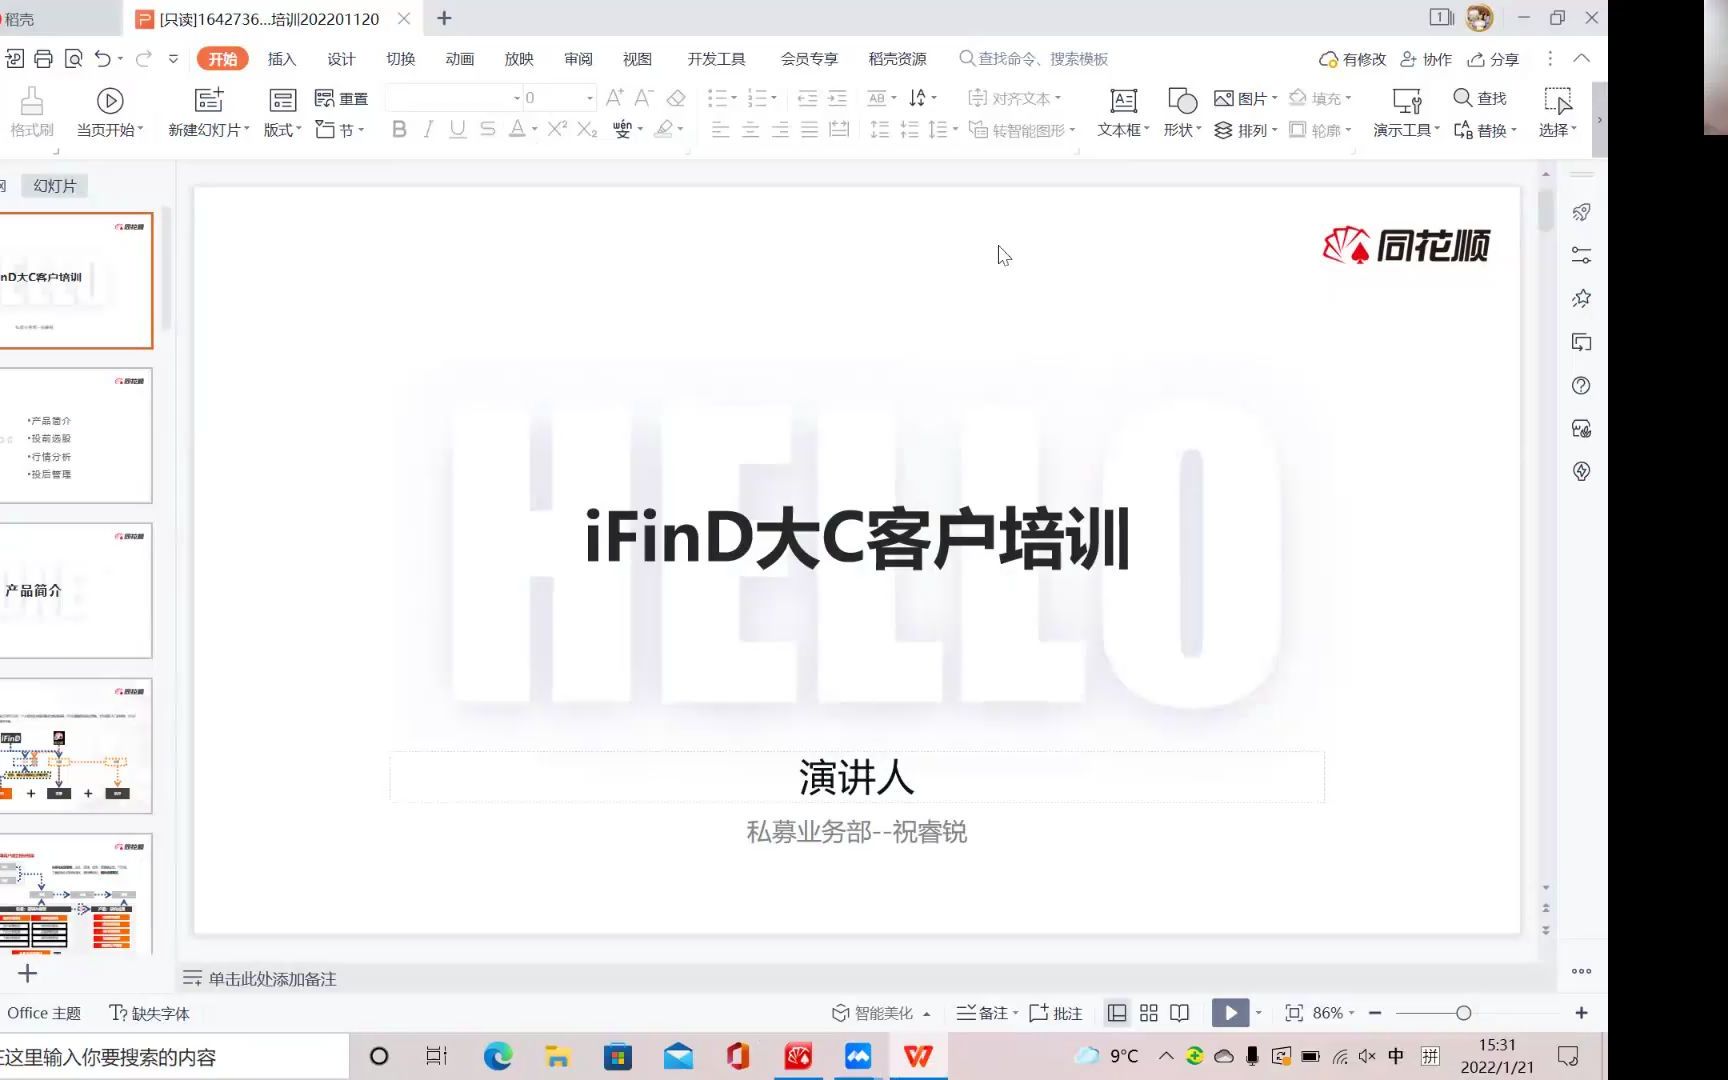
Task: Toggle Italic formatting
Action: tap(428, 129)
